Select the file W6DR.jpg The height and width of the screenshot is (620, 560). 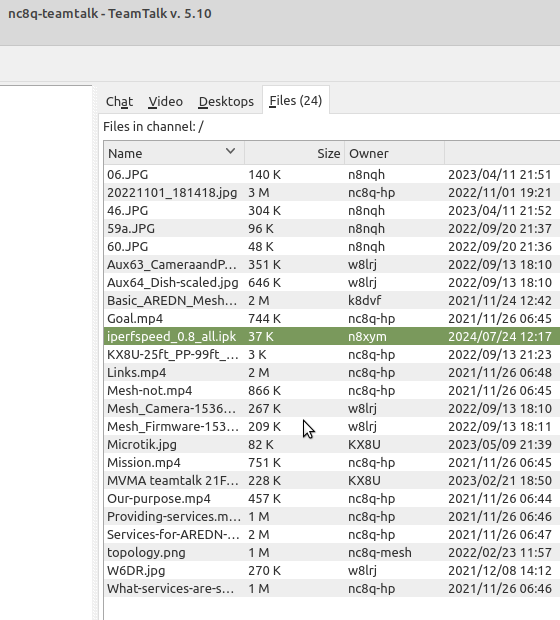coord(332,570)
